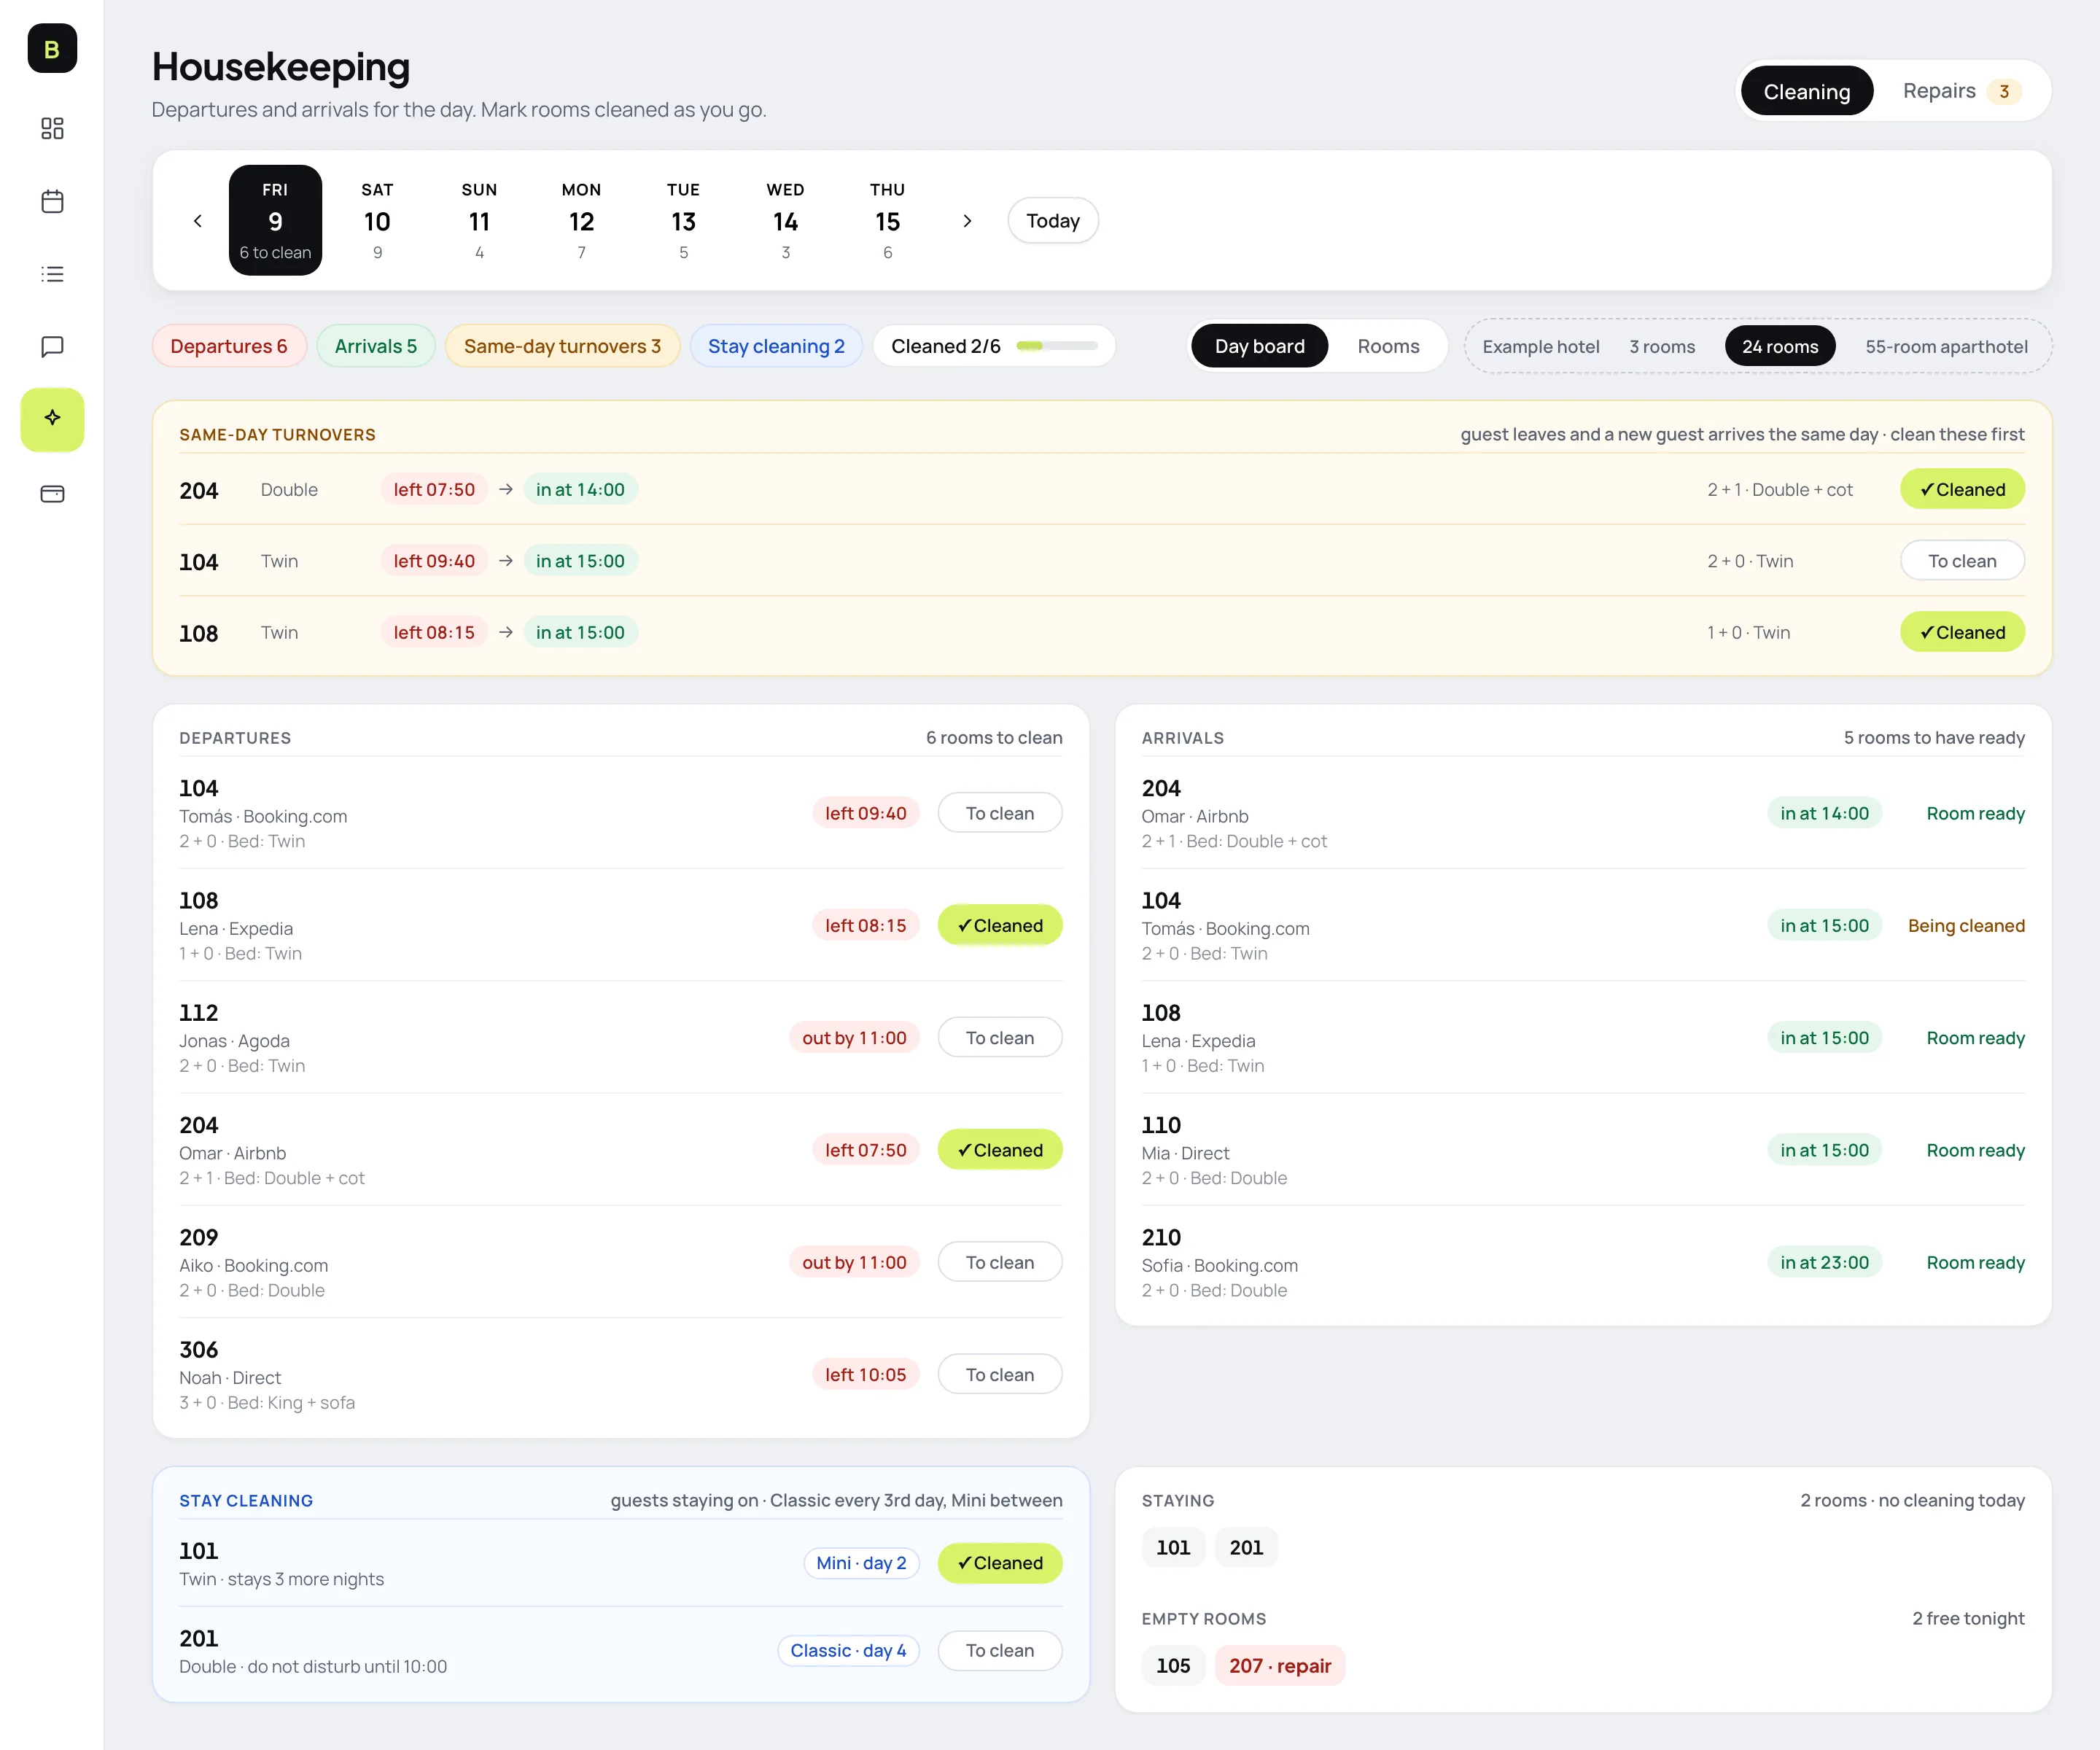Viewport: 2100px width, 1750px height.
Task: Filter by Departures 6 chip
Action: (x=229, y=346)
